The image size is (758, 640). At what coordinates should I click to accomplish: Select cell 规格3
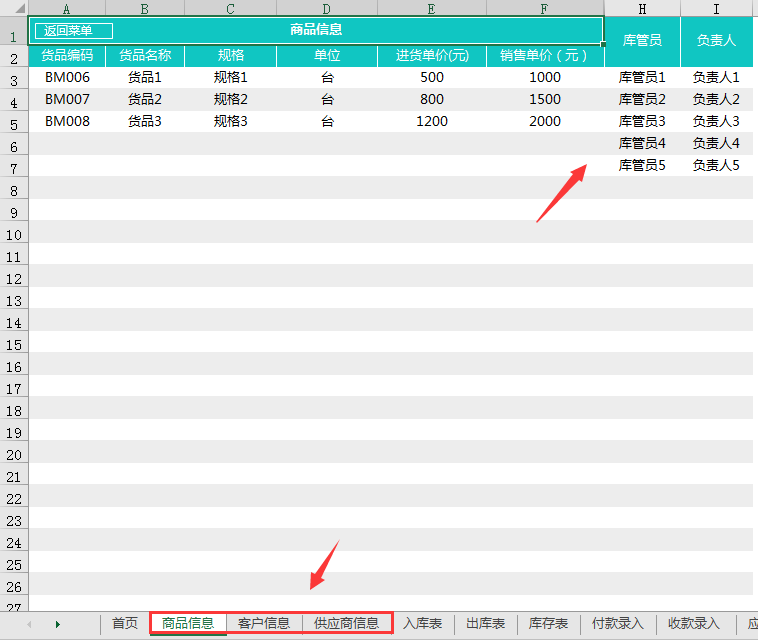pos(231,121)
